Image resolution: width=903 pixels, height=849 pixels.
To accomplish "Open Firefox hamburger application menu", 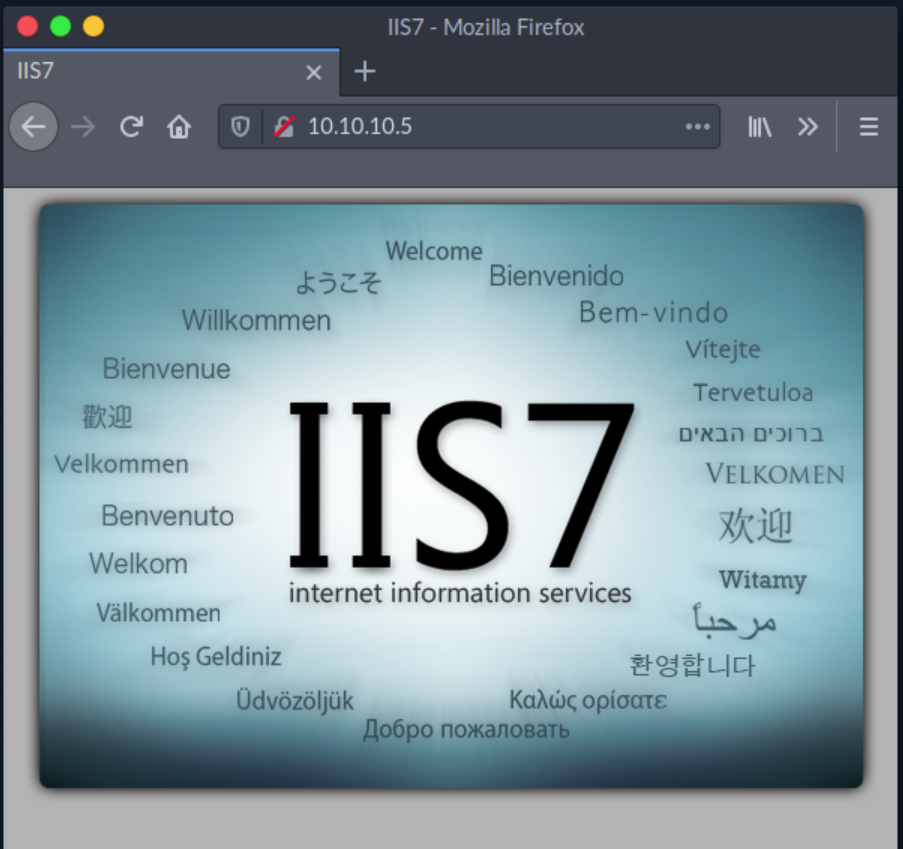I will click(x=868, y=127).
